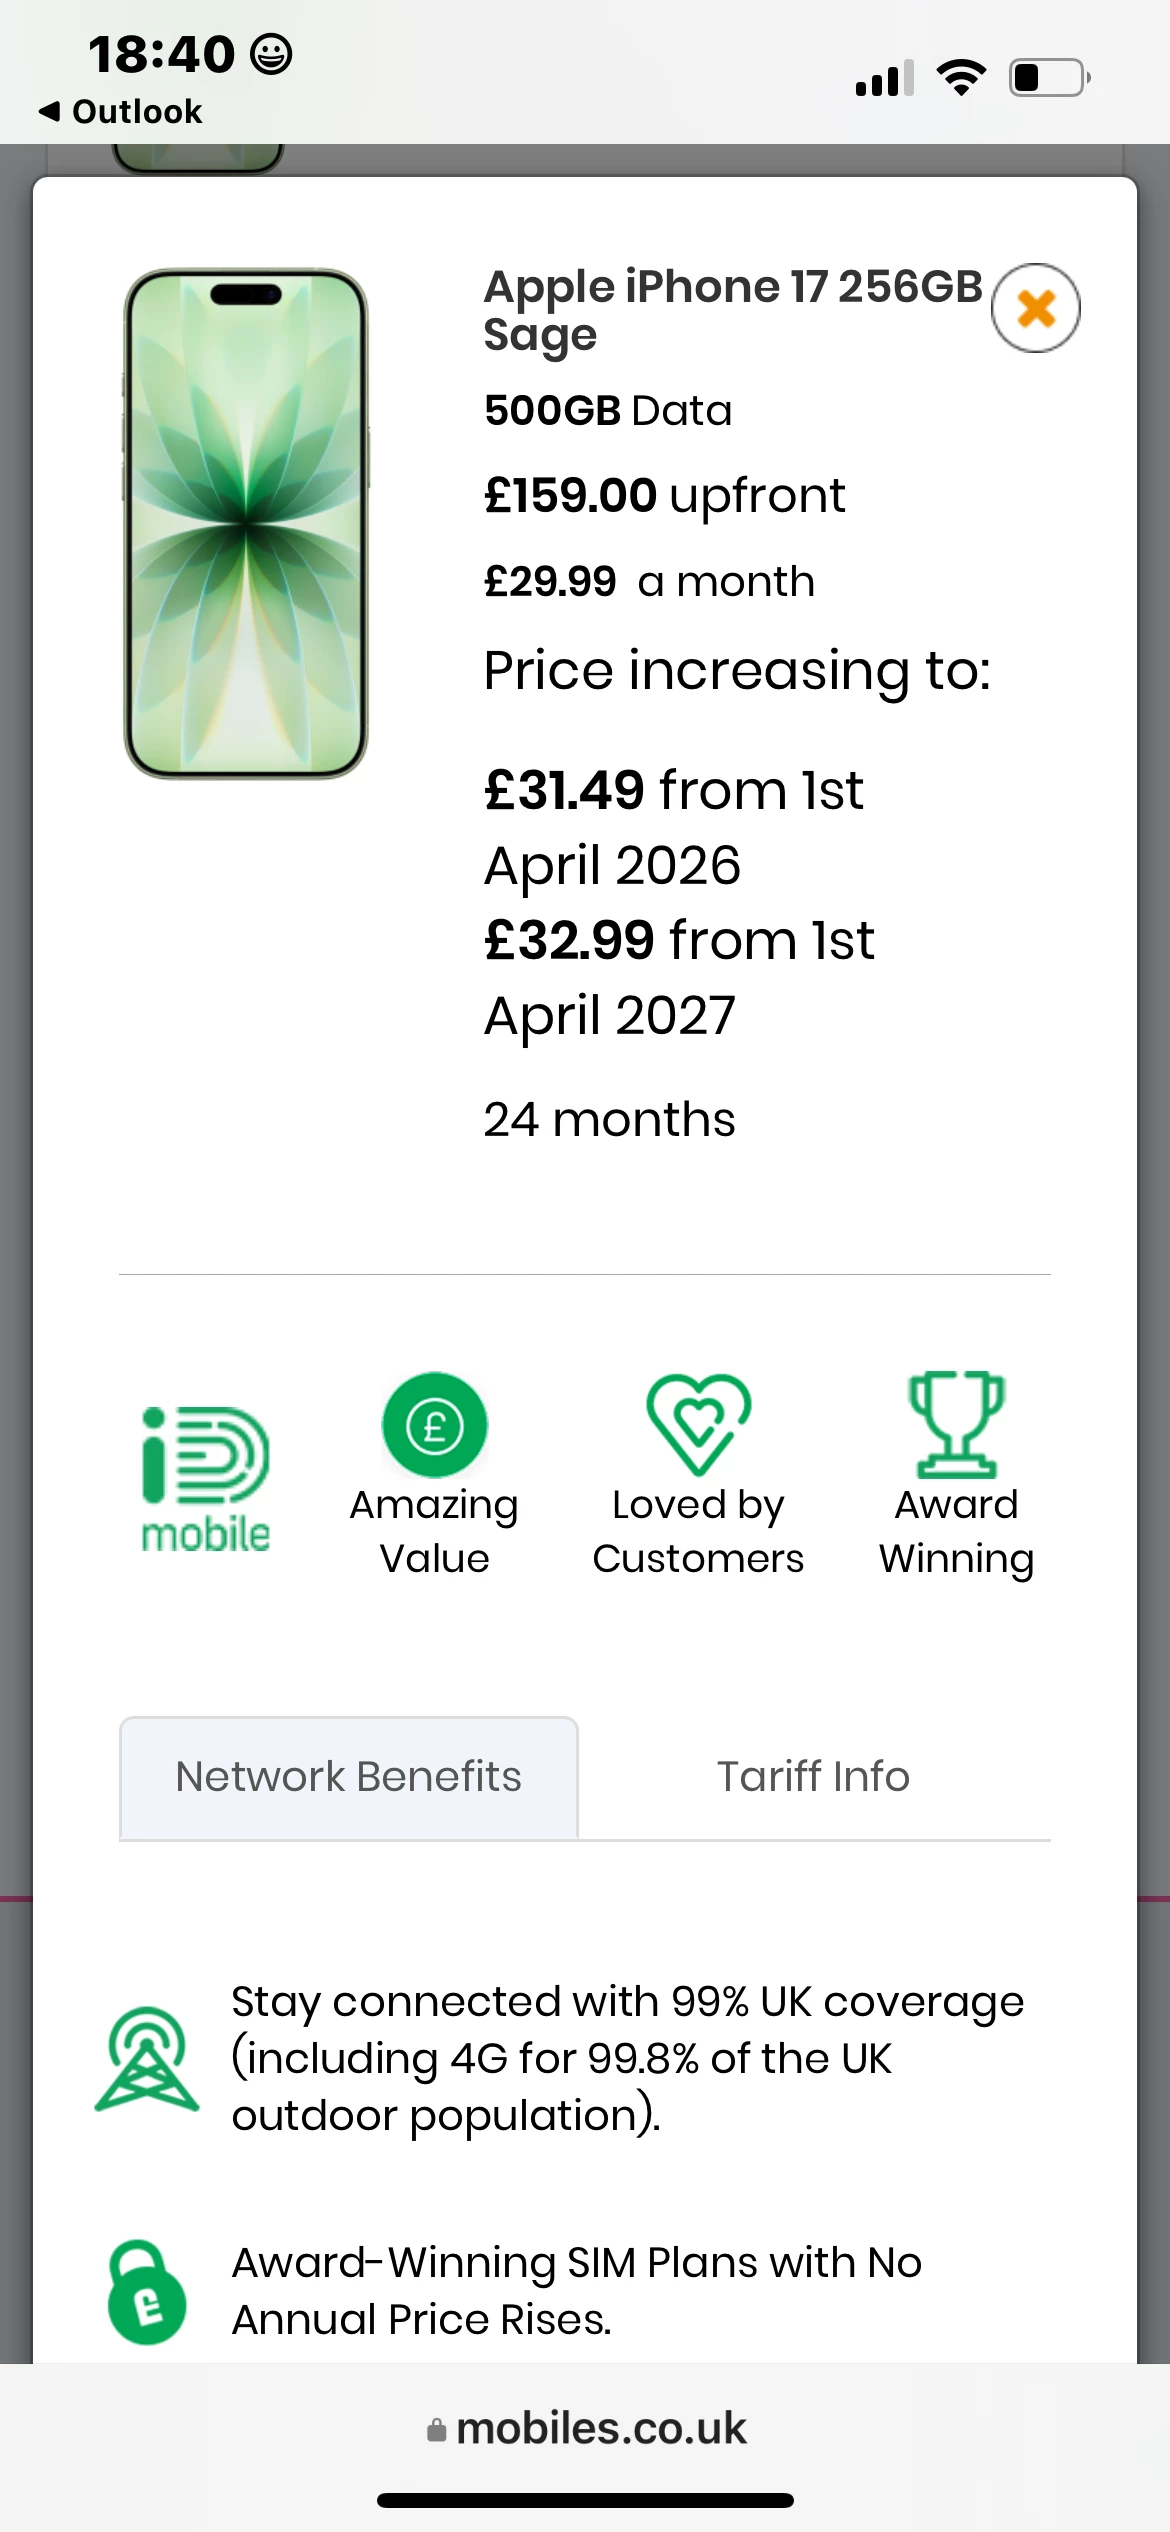Screen dimensions: 1170x2532
Task: Tap the home indicator bar
Action: [585, 2500]
